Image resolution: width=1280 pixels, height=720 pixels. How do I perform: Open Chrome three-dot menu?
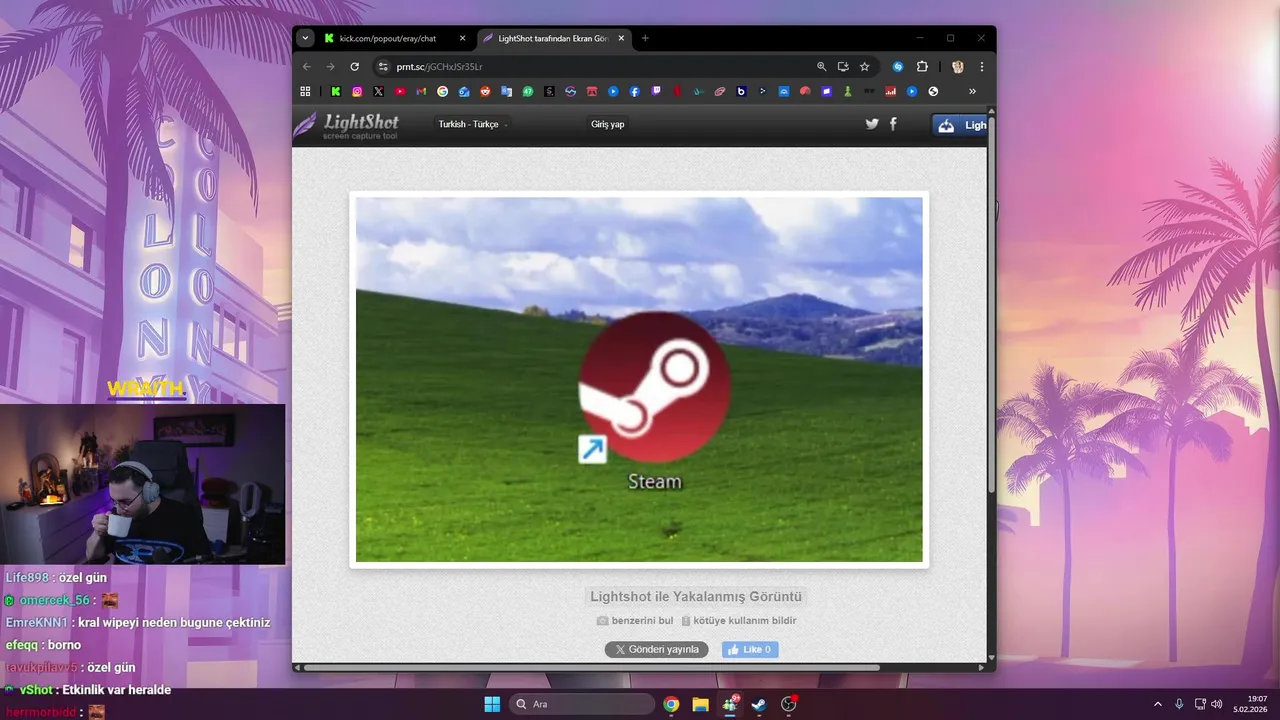[982, 66]
